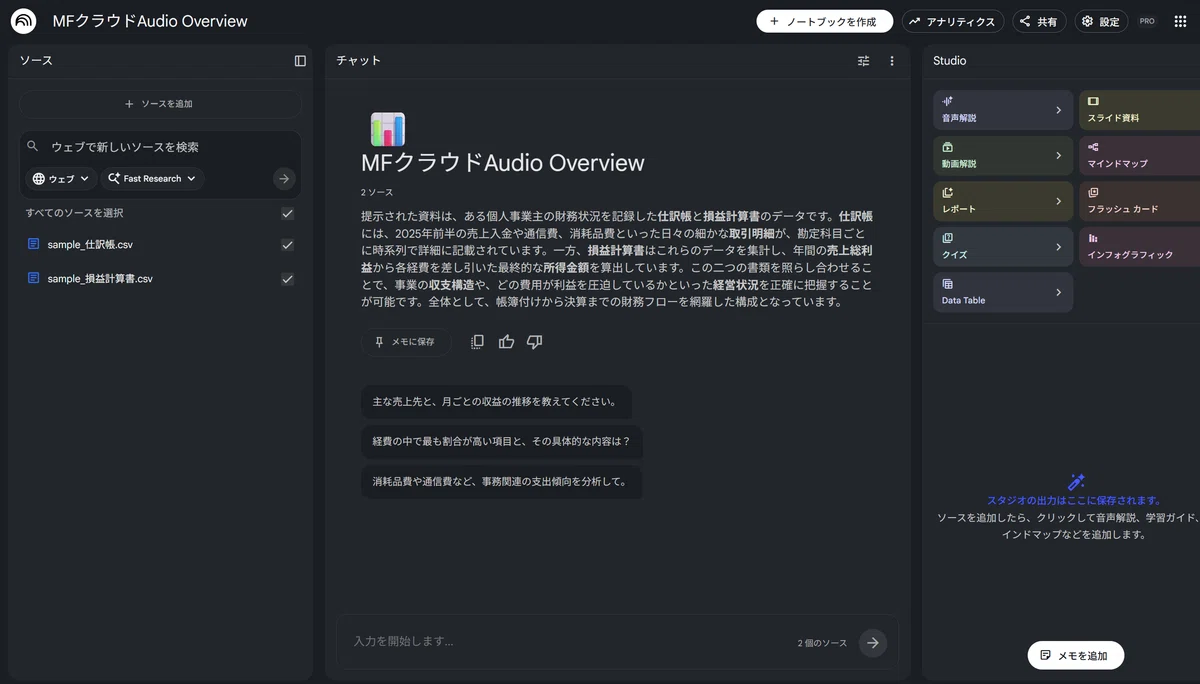This screenshot has height=684, width=1200.
Task: Focus the 入力を開始します chat input
Action: 570,642
